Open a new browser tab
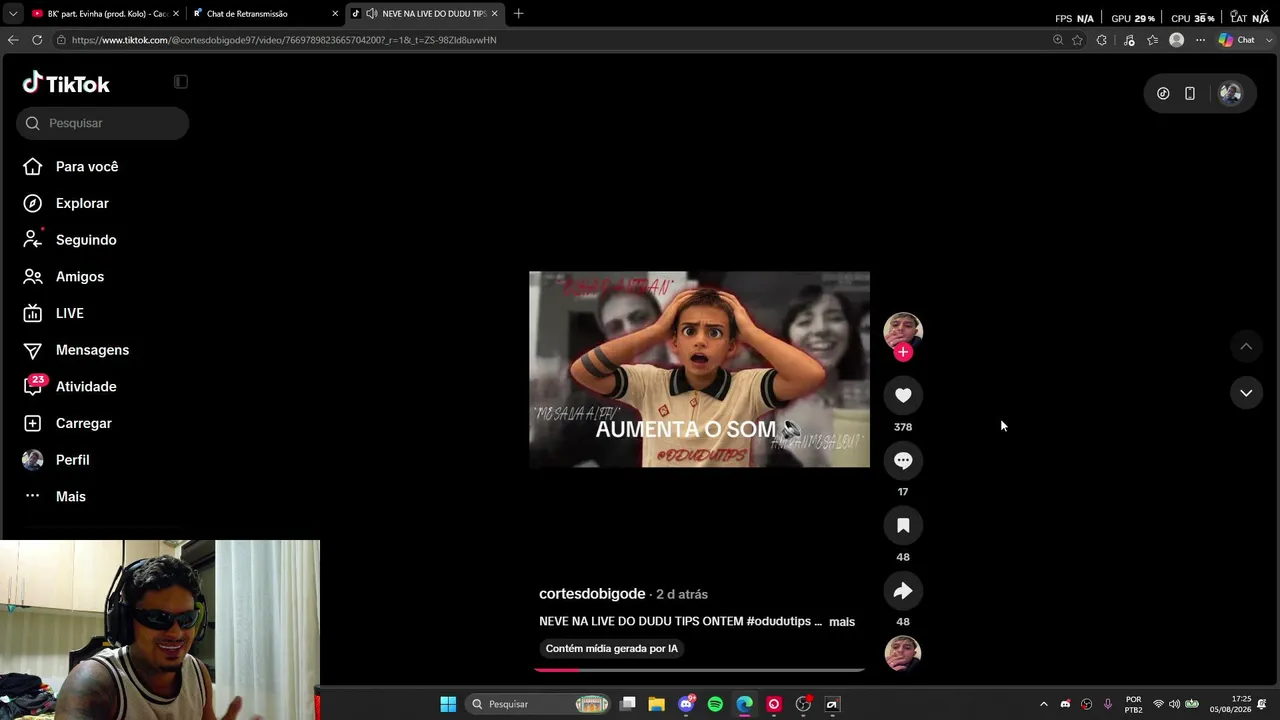 point(518,14)
